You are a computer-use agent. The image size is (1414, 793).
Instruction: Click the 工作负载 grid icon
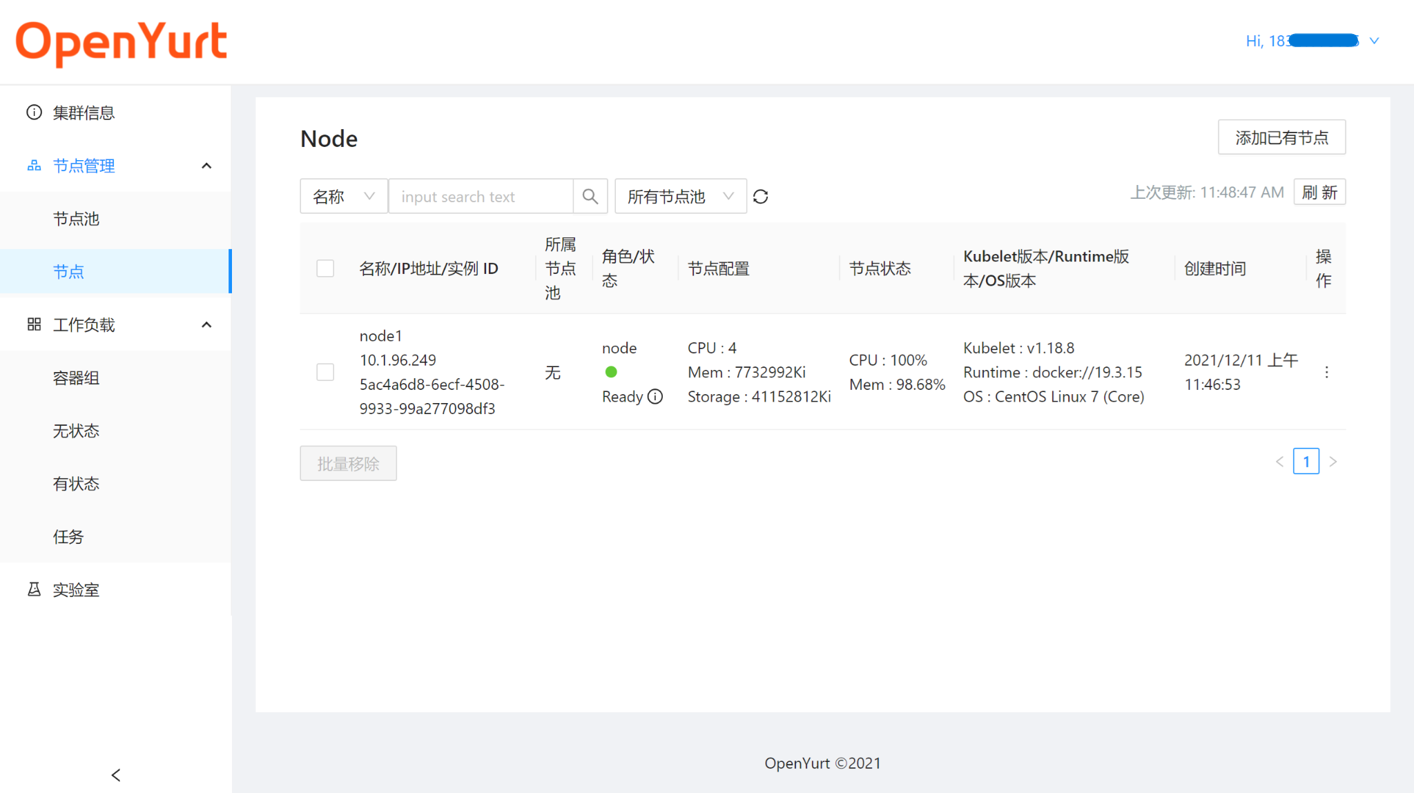[x=34, y=325]
